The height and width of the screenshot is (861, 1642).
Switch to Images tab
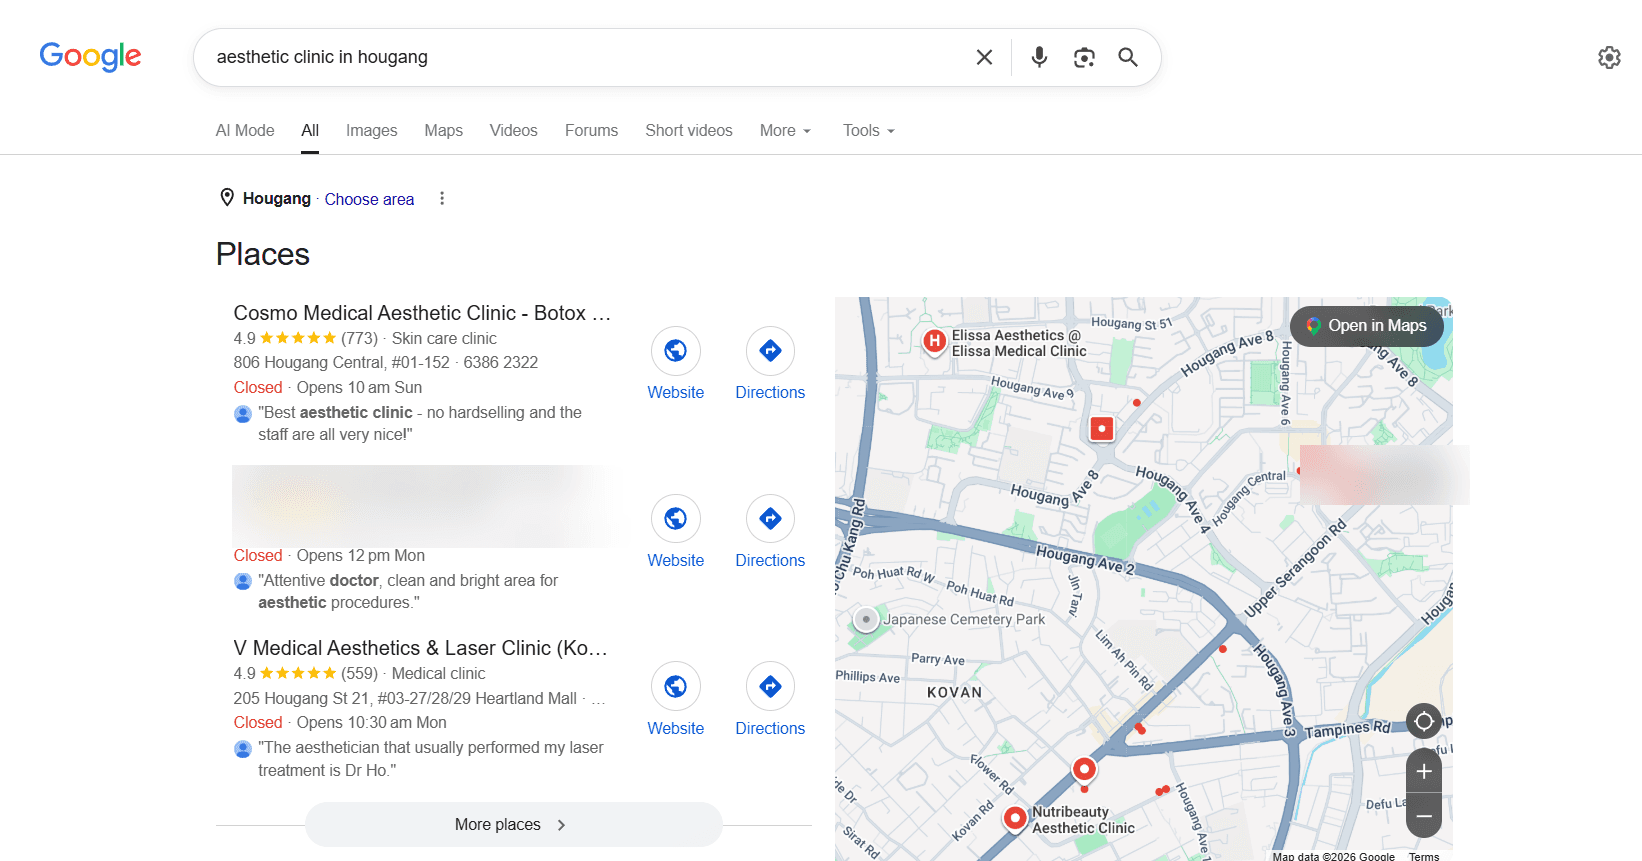(371, 131)
